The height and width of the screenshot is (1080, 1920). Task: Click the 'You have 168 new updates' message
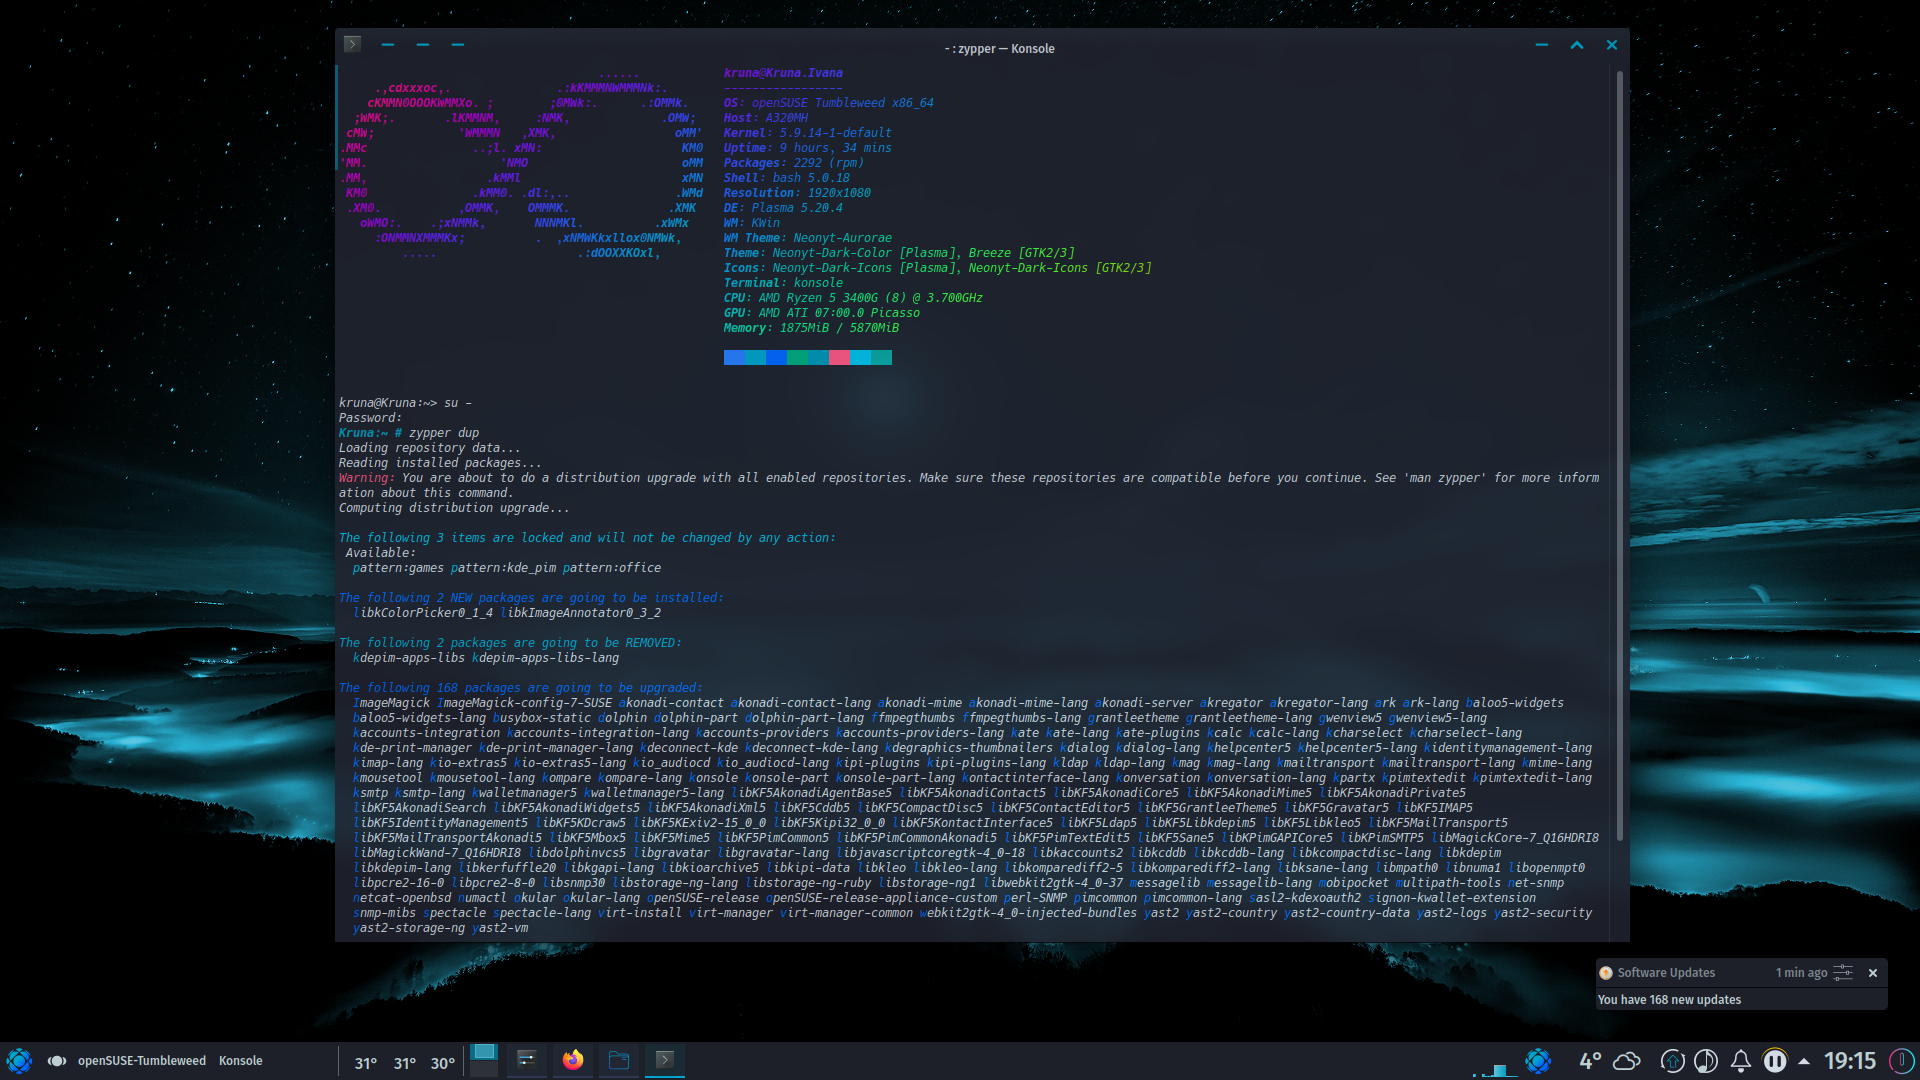click(1669, 1000)
